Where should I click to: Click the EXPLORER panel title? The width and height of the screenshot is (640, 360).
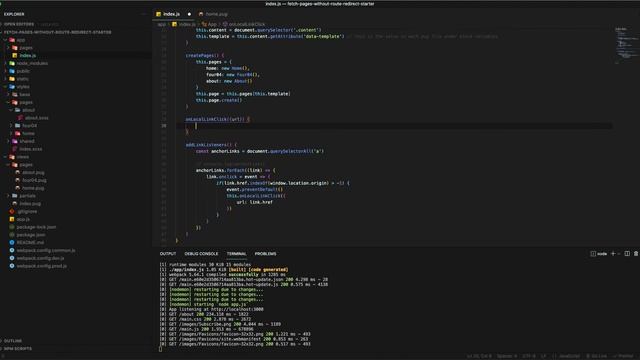[14, 14]
